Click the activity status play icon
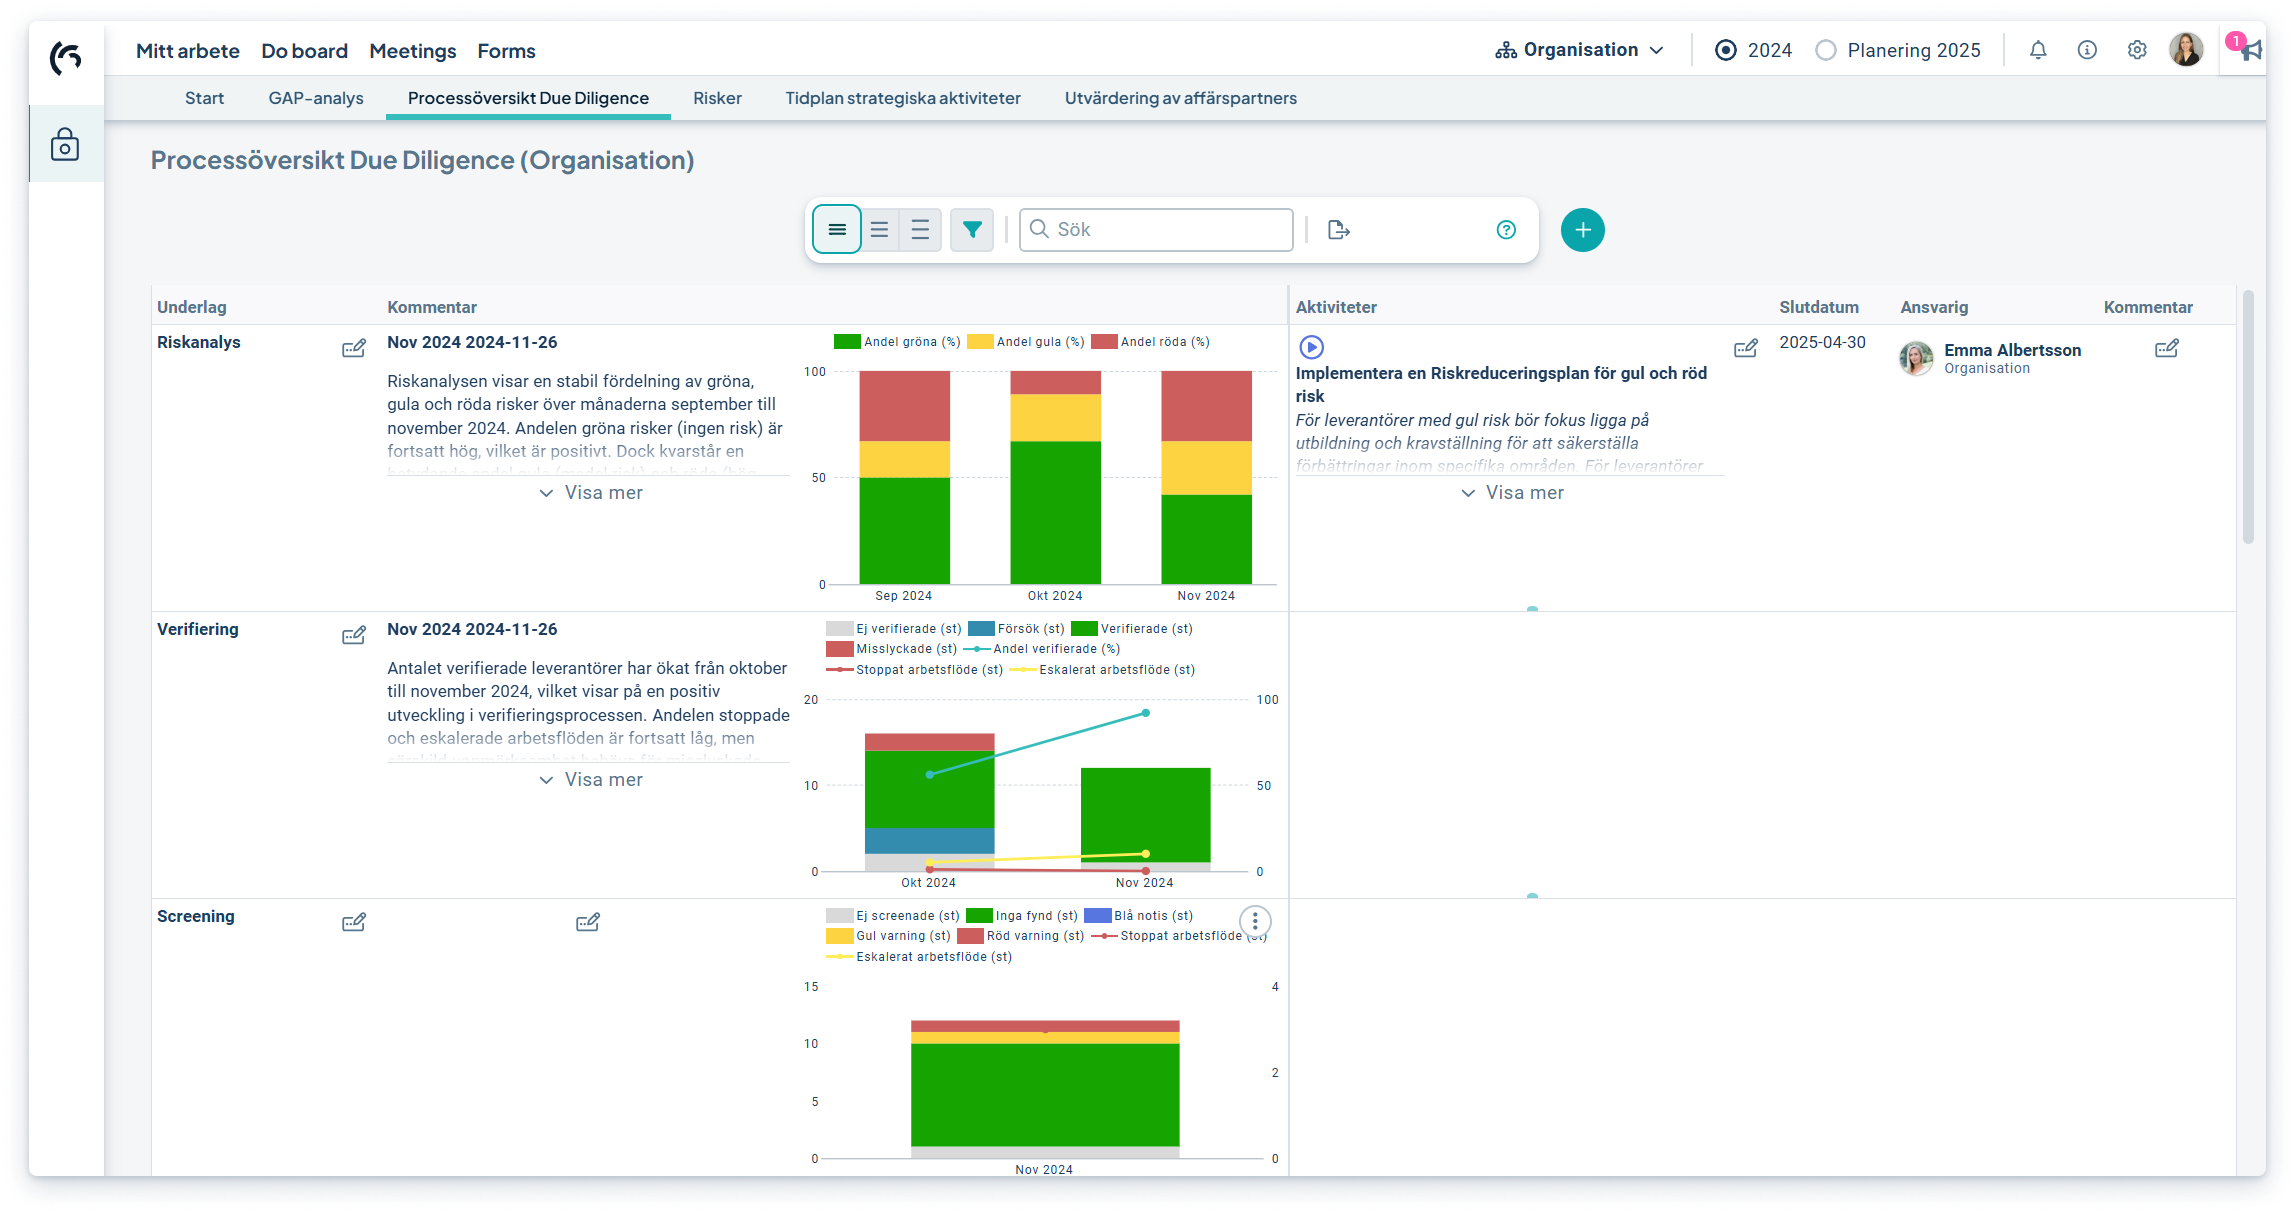This screenshot has height=1213, width=2295. coord(1311,347)
